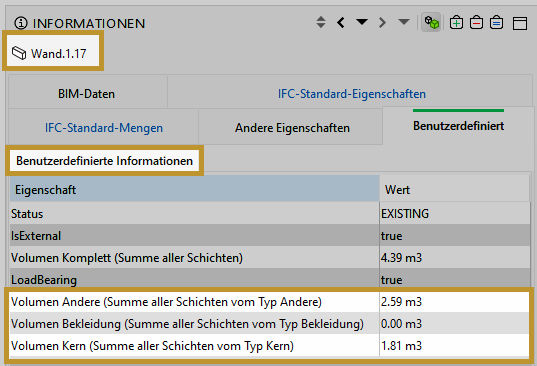Click the up/down sort arrows icon
The width and height of the screenshot is (537, 366).
click(321, 22)
